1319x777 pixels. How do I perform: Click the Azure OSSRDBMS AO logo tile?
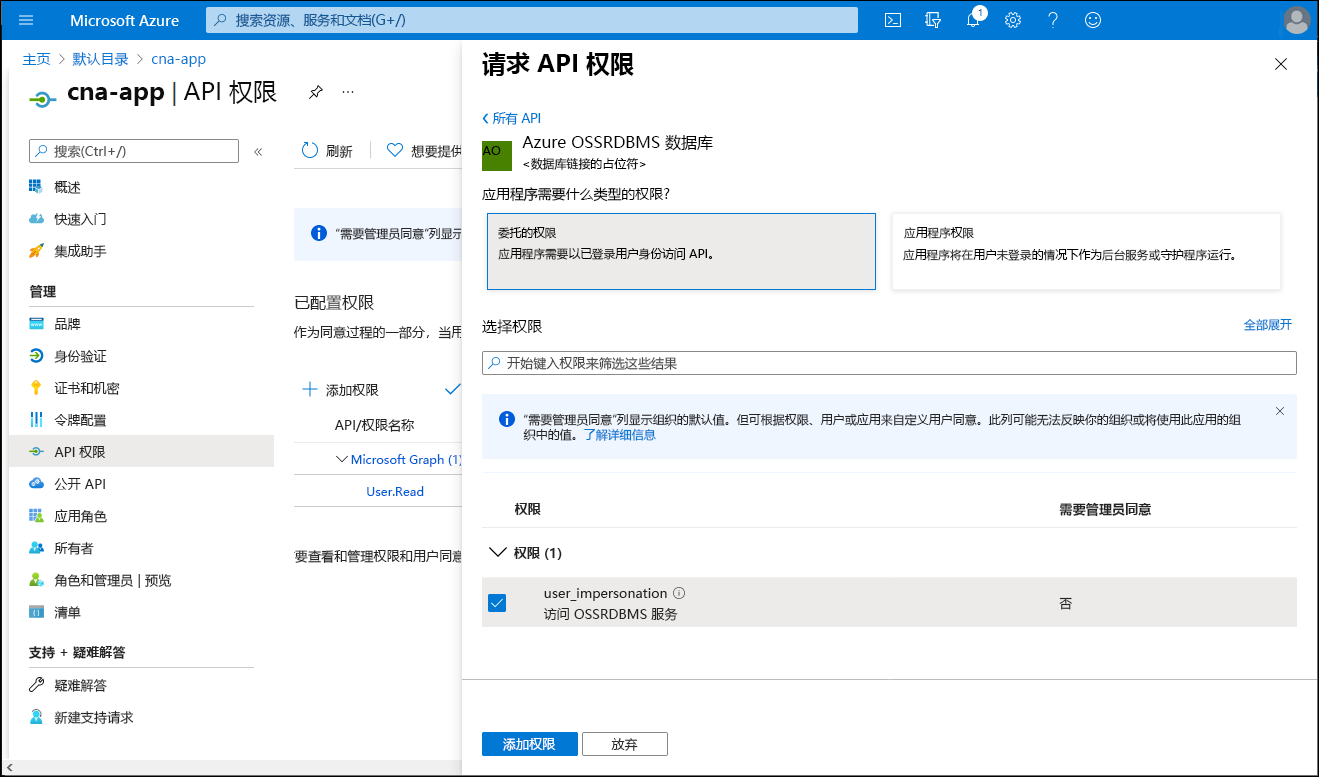point(497,155)
